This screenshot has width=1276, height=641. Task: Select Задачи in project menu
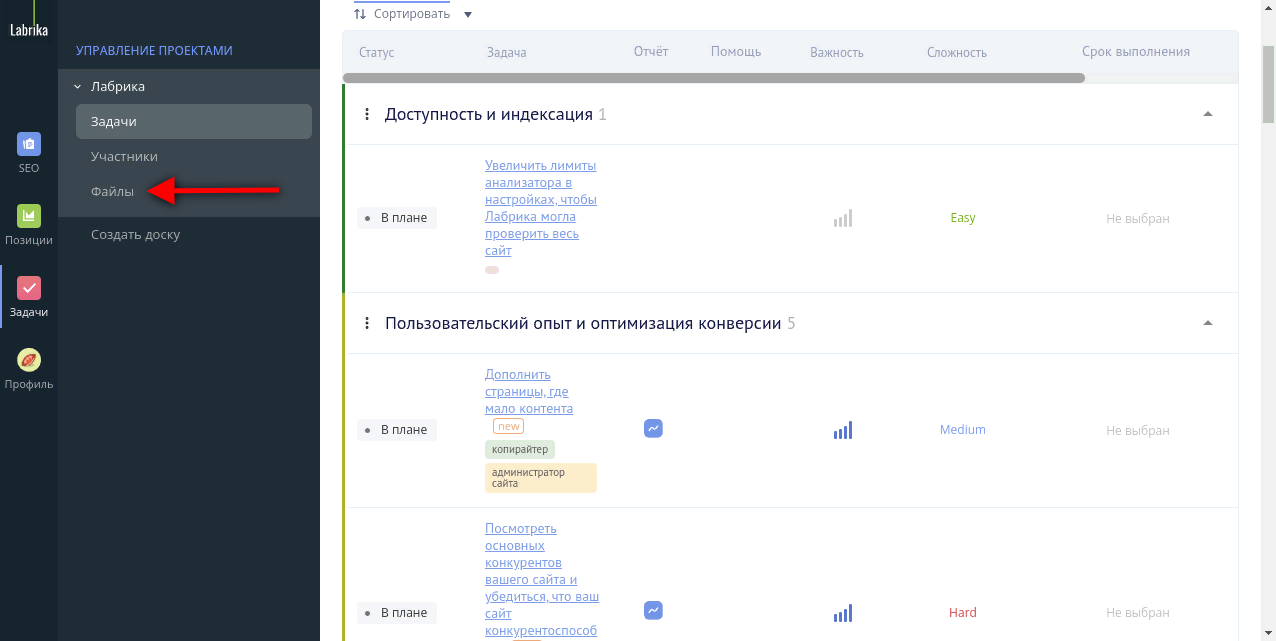click(194, 121)
